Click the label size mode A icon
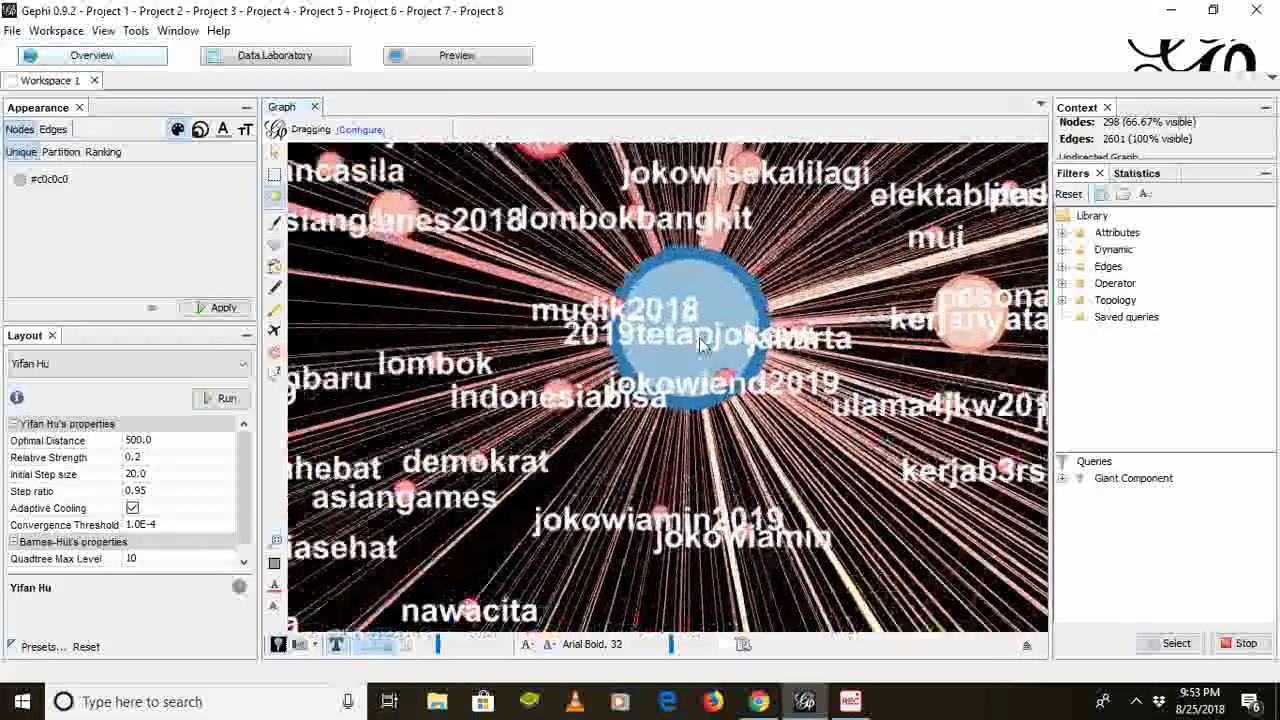Screen dimensions: 1280x720 527,645
